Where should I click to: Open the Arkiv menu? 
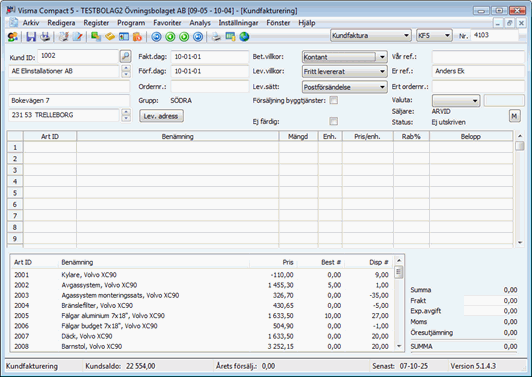(31, 23)
